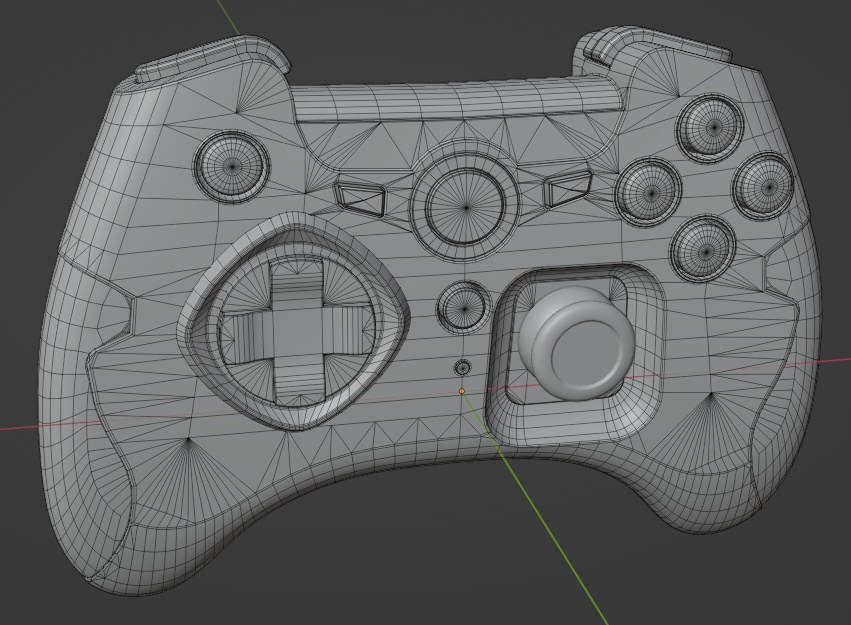Click the large center round button
The width and height of the screenshot is (851, 625).
(x=466, y=206)
